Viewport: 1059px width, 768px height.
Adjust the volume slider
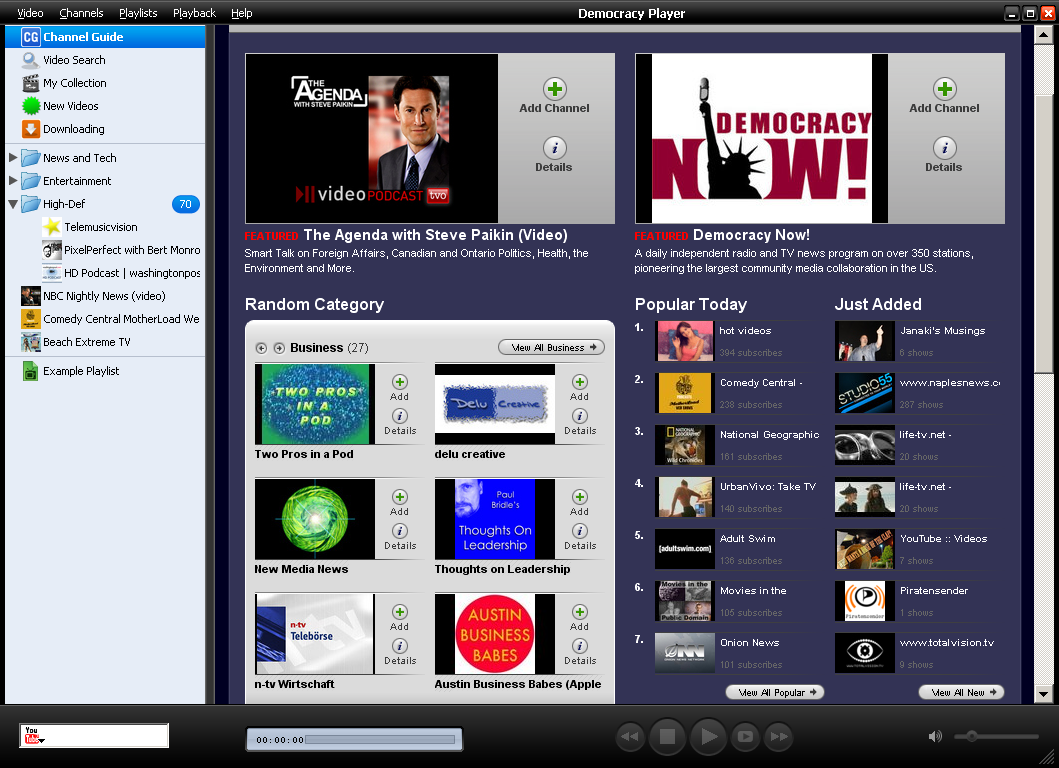996,736
